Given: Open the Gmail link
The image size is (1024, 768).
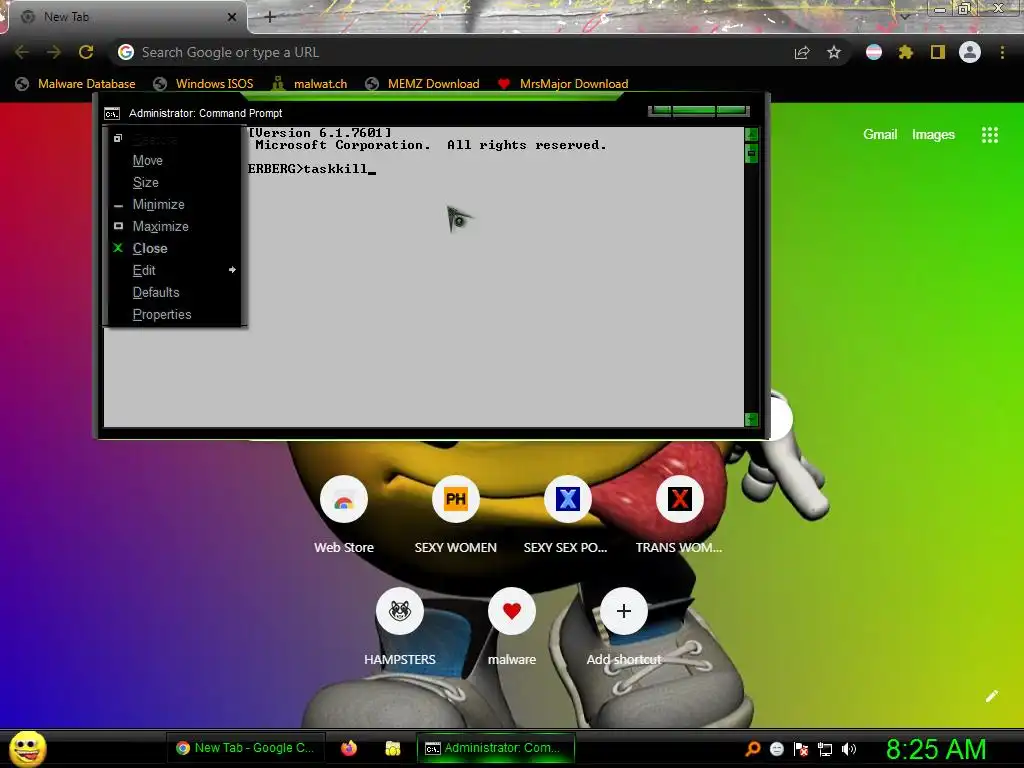Looking at the screenshot, I should tap(880, 135).
